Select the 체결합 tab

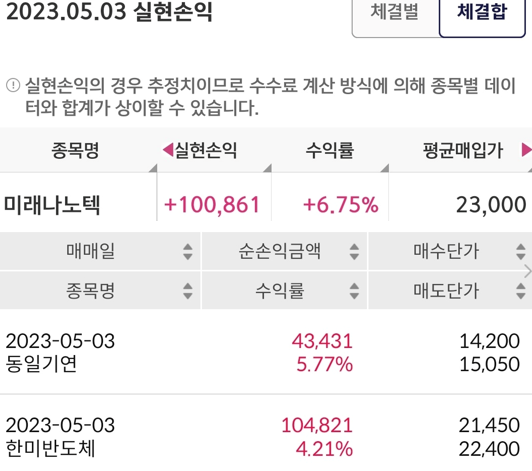point(482,14)
